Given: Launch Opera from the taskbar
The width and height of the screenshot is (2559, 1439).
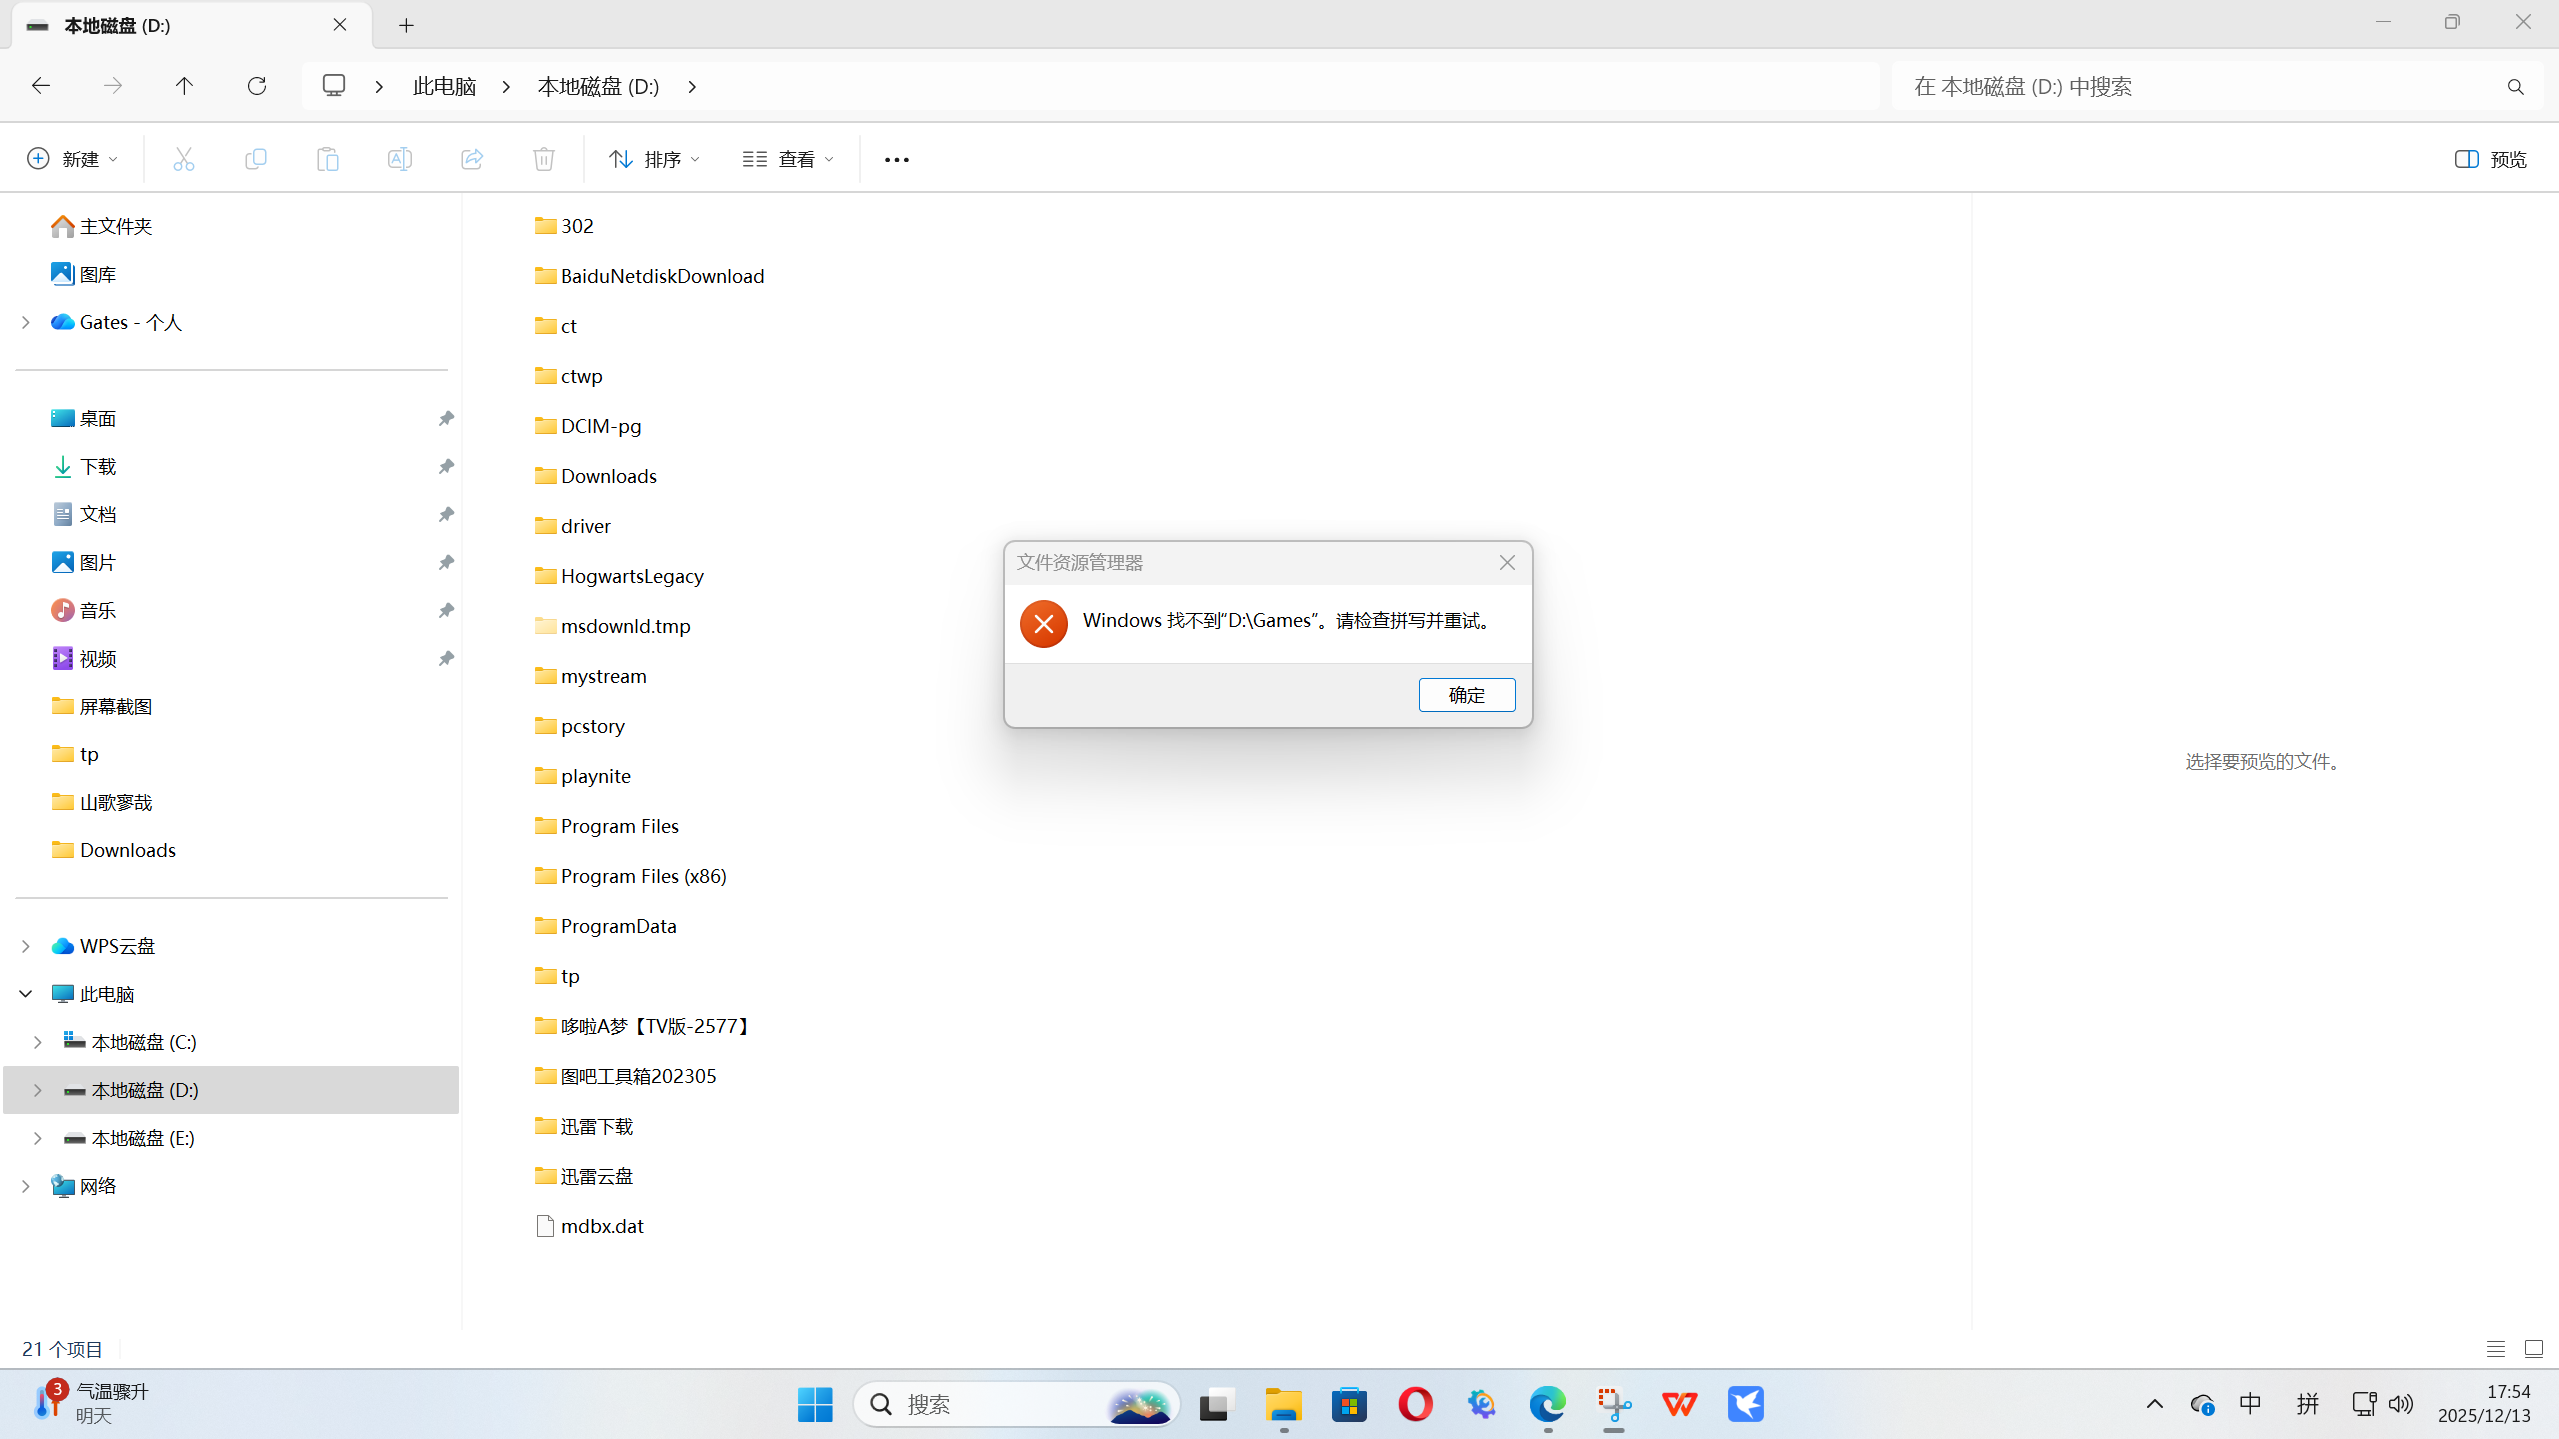Looking at the screenshot, I should click(x=1413, y=1403).
